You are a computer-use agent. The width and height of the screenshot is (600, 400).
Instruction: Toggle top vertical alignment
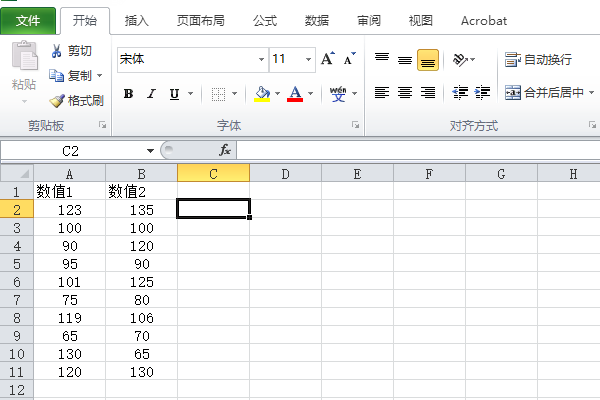tap(382, 59)
